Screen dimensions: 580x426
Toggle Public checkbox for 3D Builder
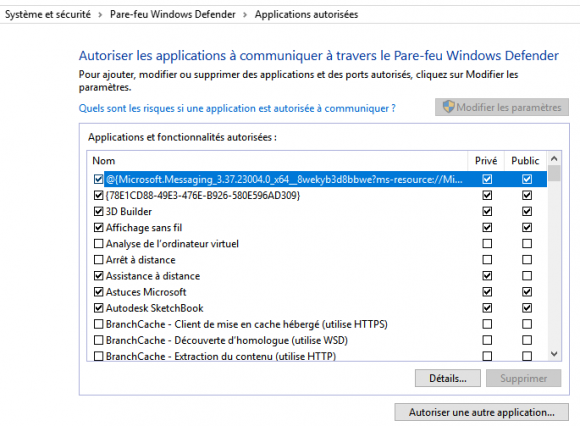tap(527, 212)
